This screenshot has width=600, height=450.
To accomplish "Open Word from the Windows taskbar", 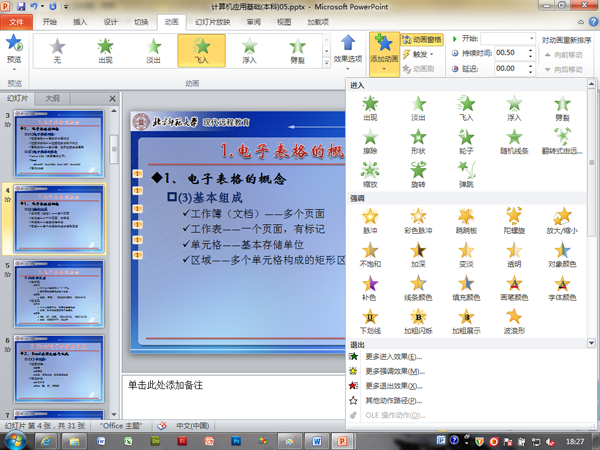I will pyautogui.click(x=320, y=439).
